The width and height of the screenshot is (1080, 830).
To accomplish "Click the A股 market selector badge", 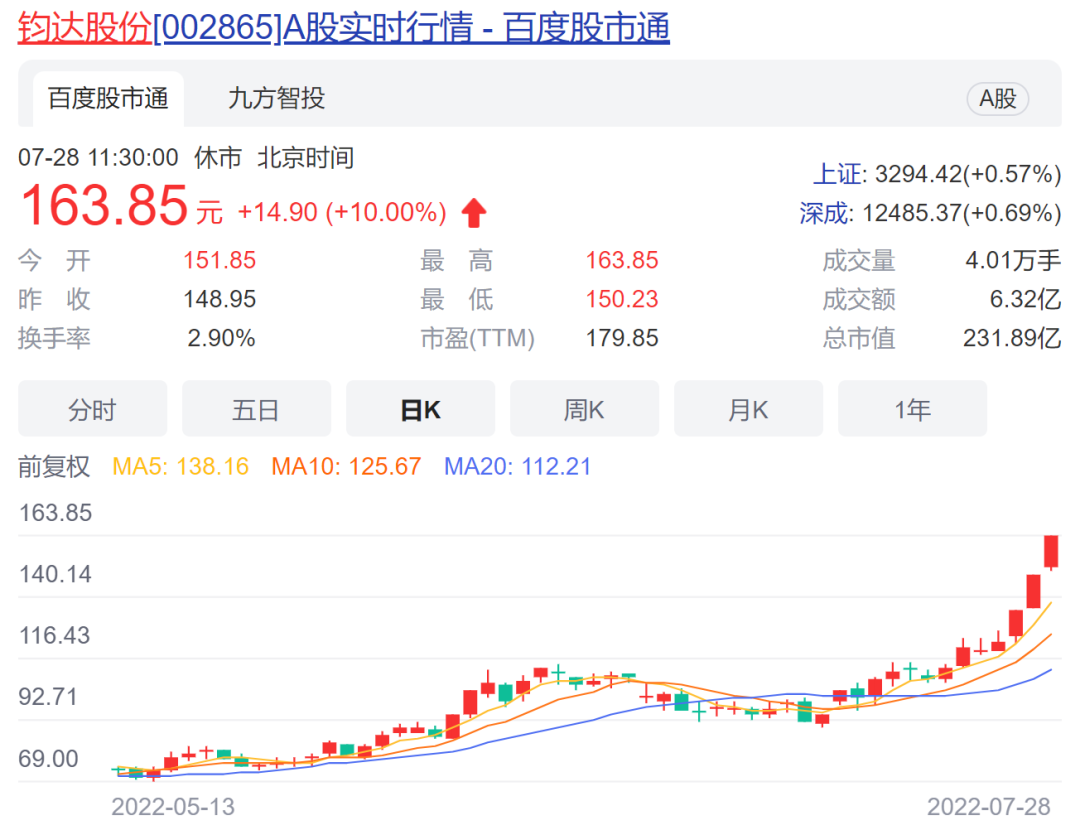I will click(x=997, y=99).
